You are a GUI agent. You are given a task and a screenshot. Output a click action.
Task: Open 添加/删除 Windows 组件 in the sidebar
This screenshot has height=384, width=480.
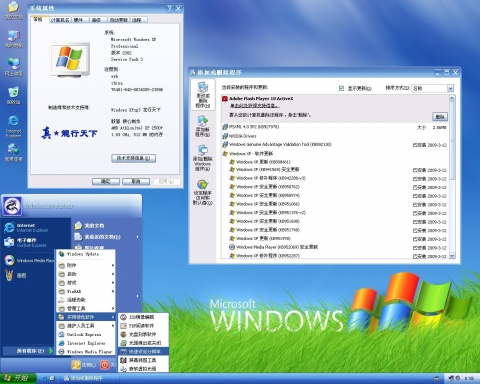(203, 158)
